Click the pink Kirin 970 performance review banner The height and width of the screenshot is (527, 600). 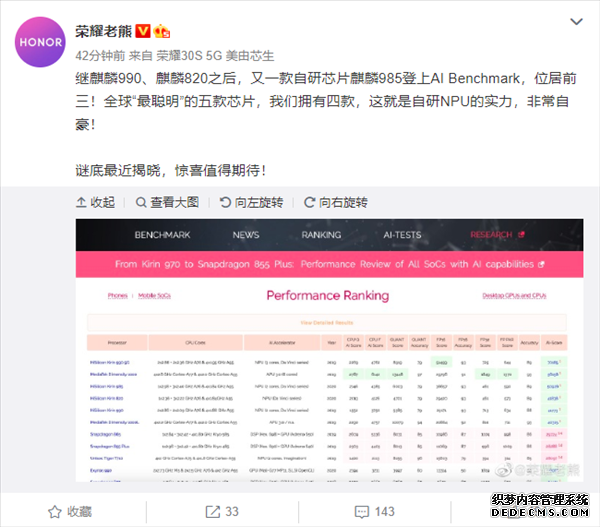329,264
